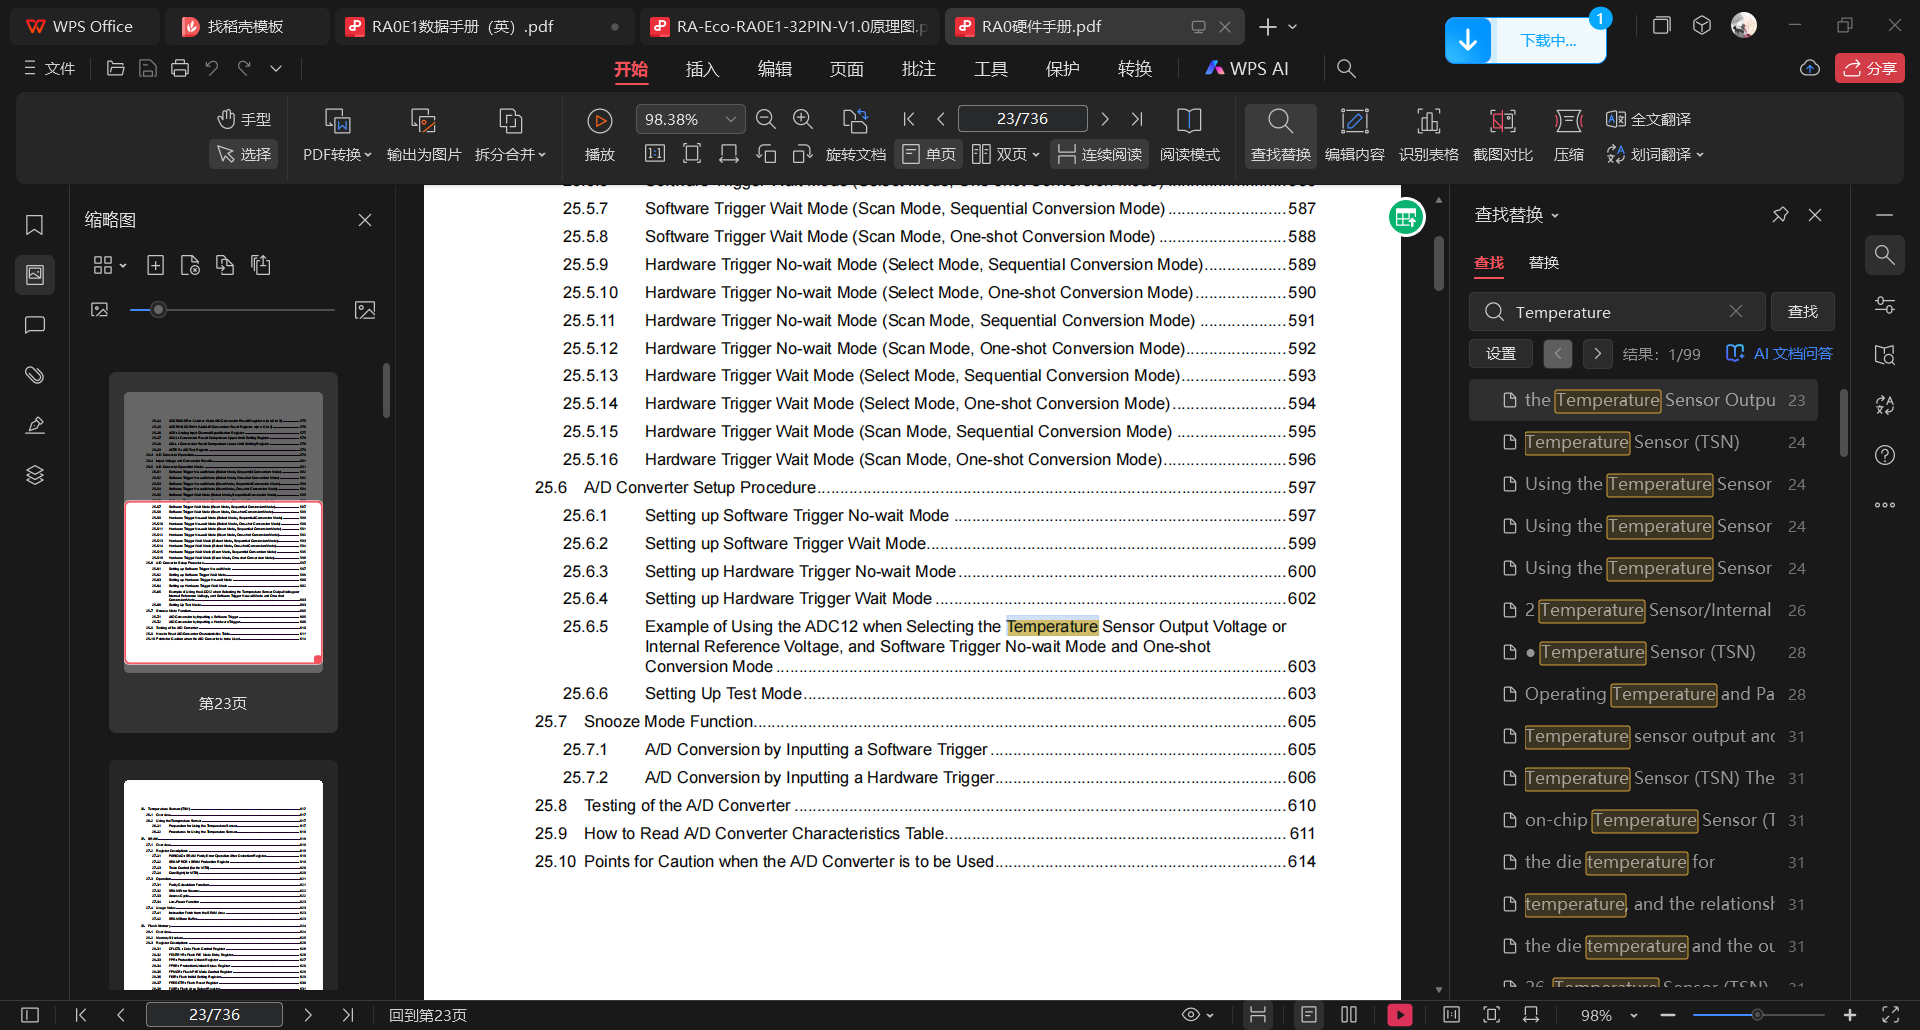Viewport: 1920px width, 1030px height.
Task: Open the attachments paperclip panel
Action: [35, 375]
